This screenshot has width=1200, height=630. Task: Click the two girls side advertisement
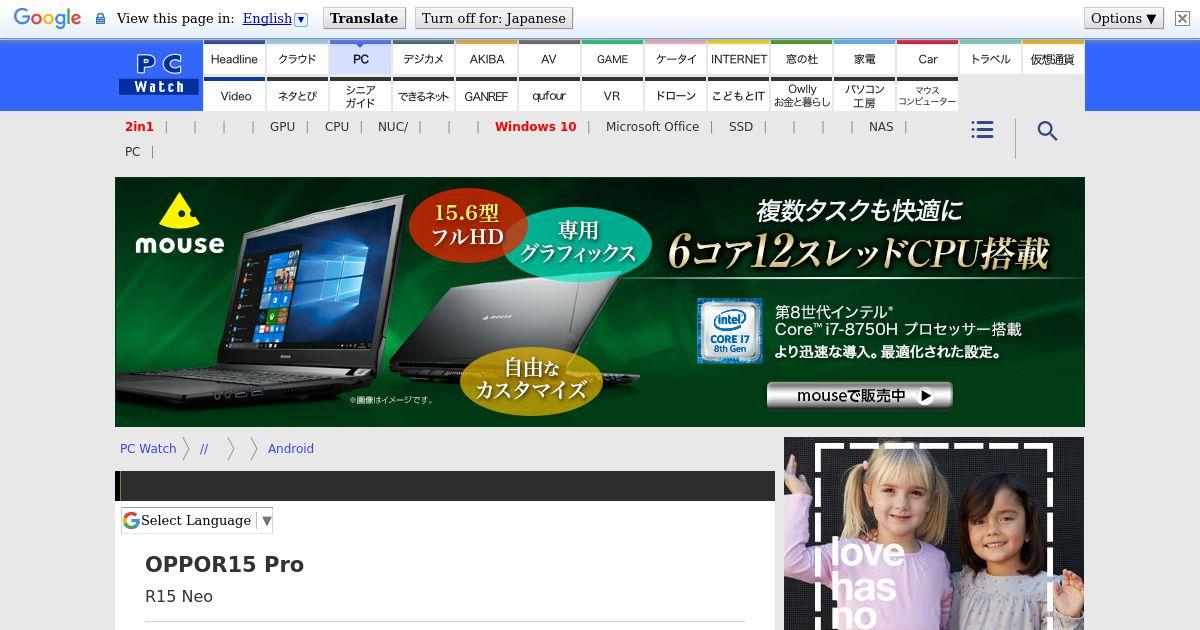point(934,533)
